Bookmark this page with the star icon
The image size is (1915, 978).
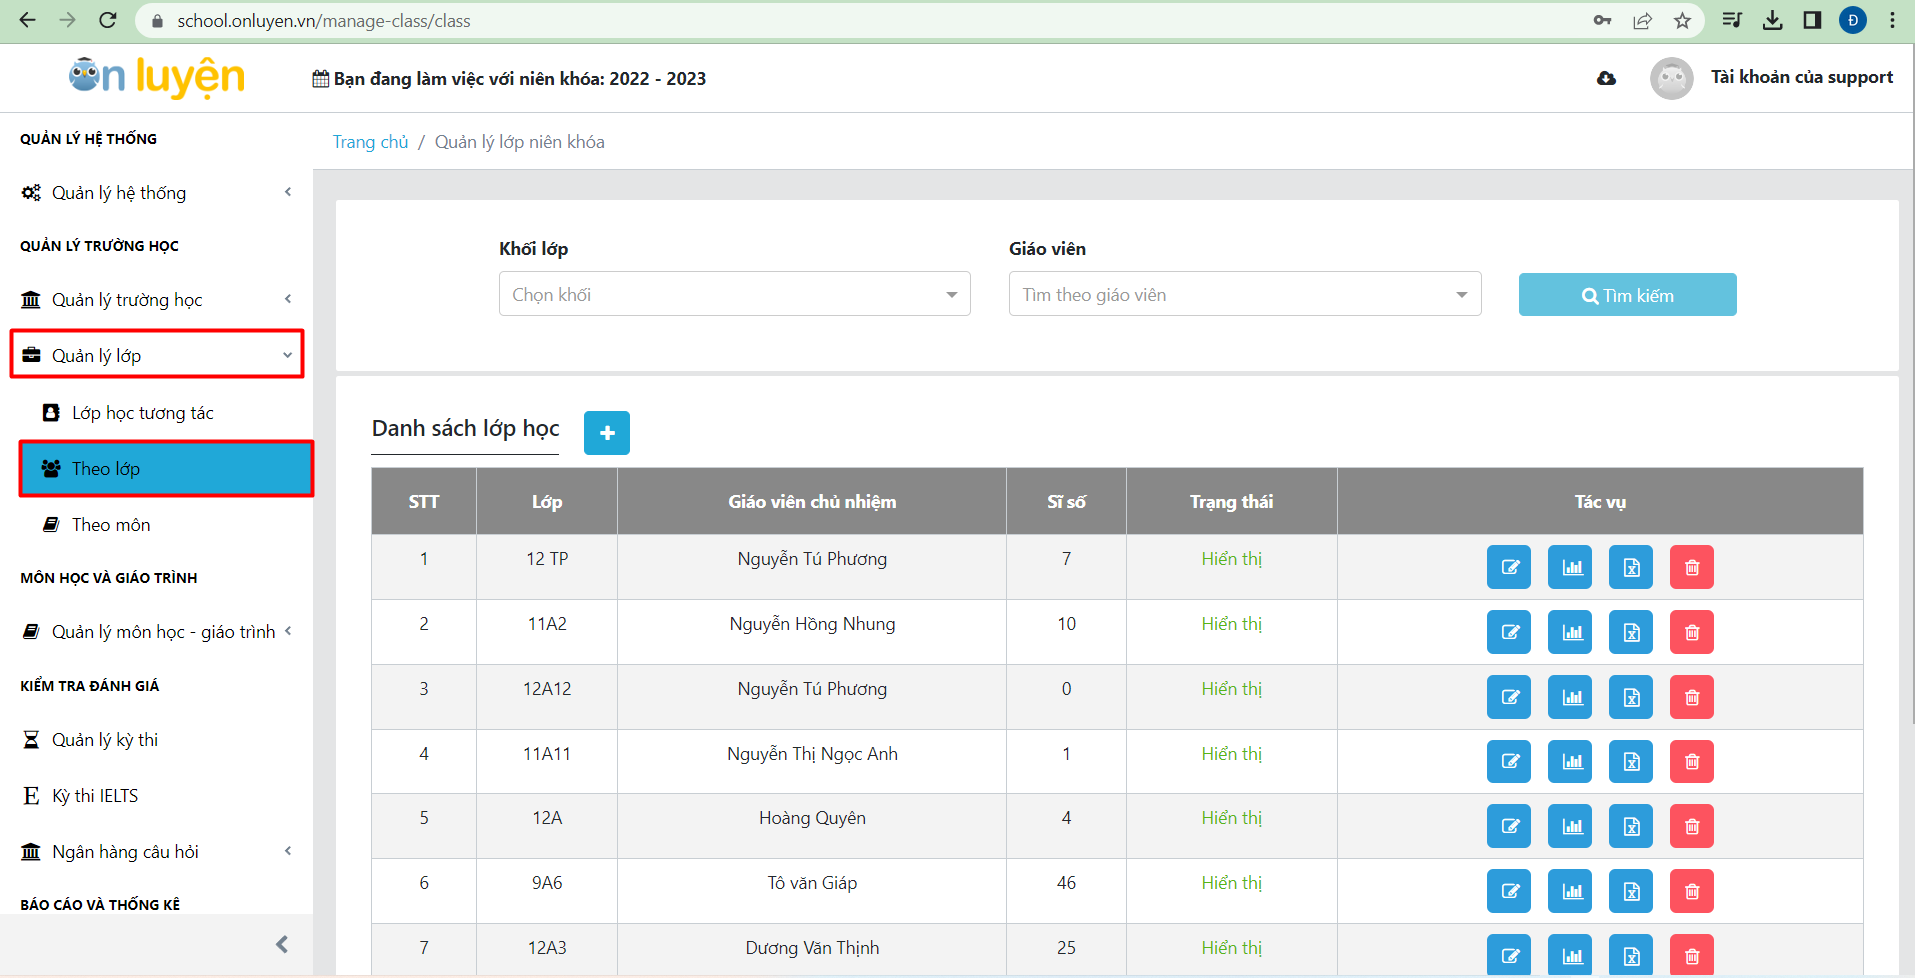point(1683,21)
